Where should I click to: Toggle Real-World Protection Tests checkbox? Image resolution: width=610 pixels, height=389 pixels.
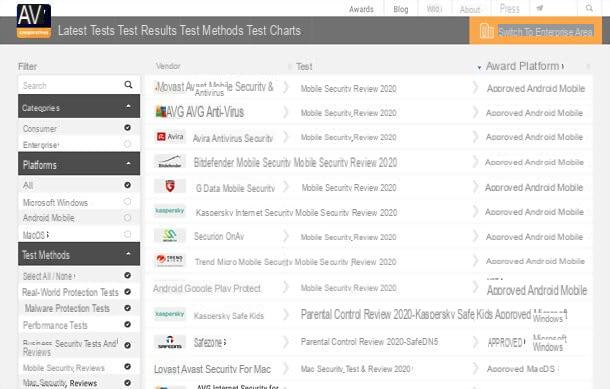click(x=127, y=292)
